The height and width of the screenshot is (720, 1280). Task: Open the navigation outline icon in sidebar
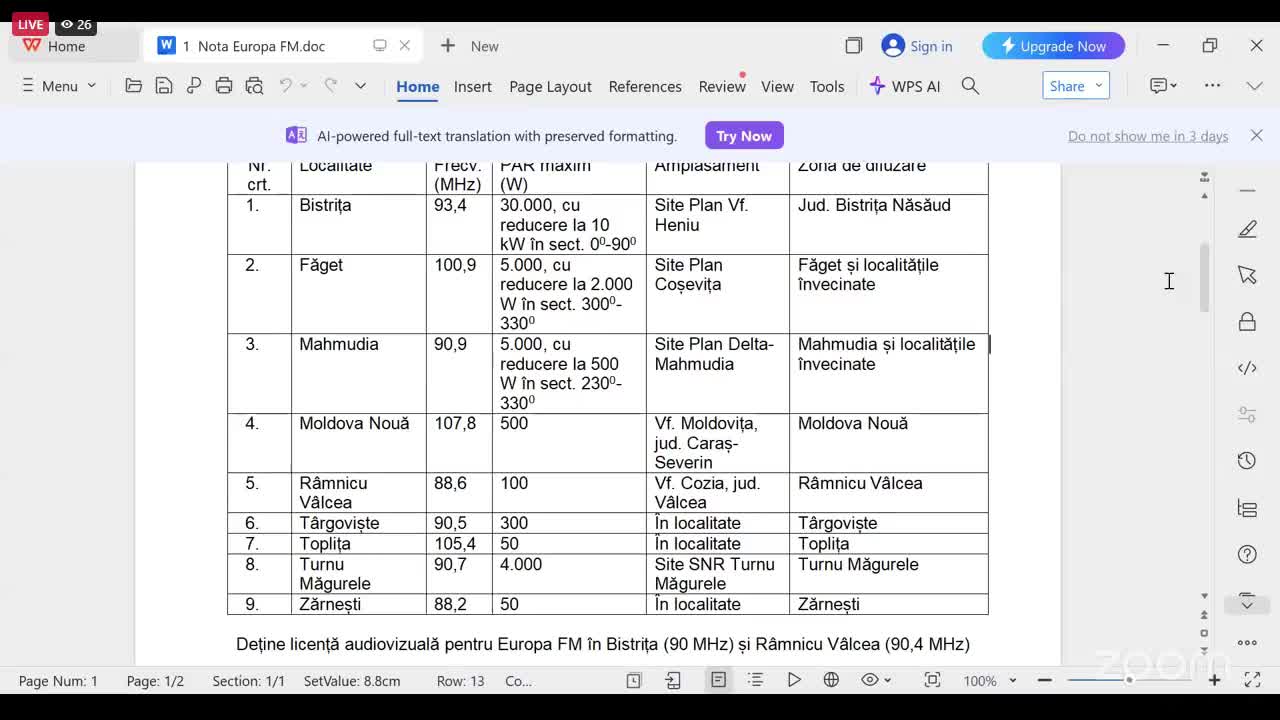point(1247,508)
